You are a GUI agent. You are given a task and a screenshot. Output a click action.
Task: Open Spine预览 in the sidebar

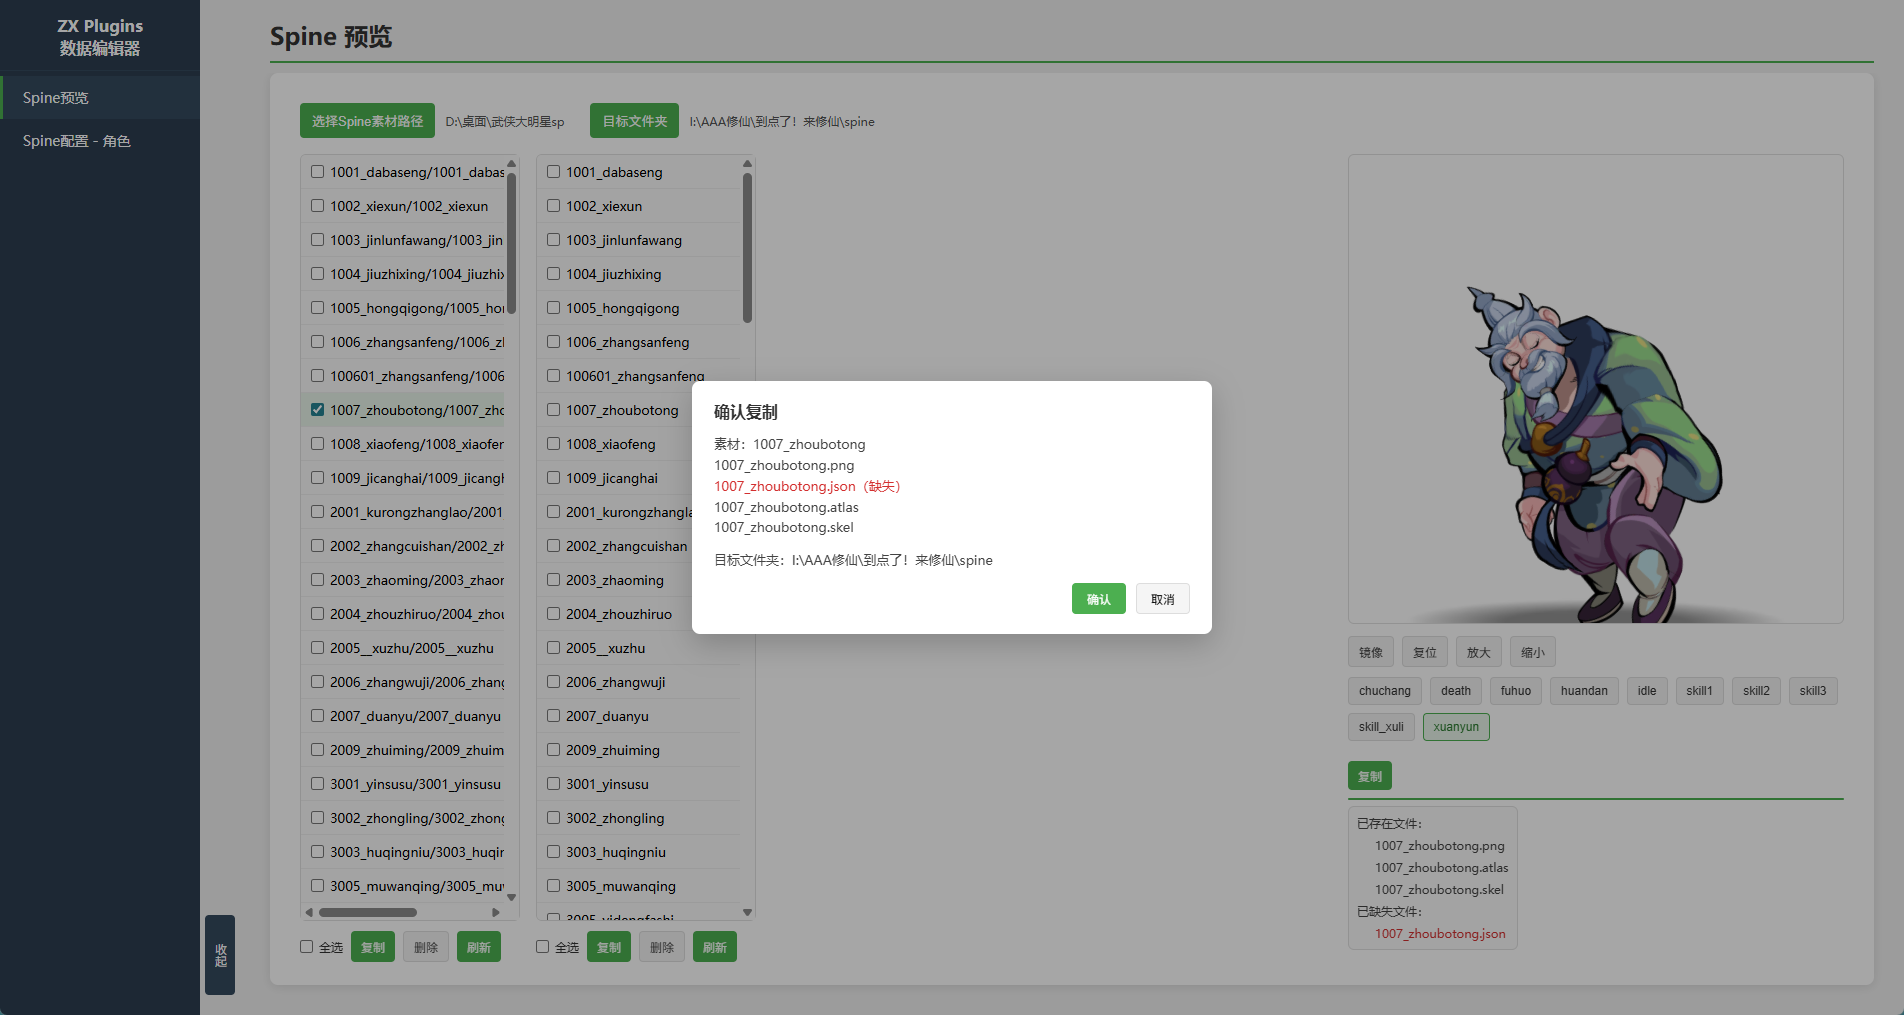click(x=100, y=98)
